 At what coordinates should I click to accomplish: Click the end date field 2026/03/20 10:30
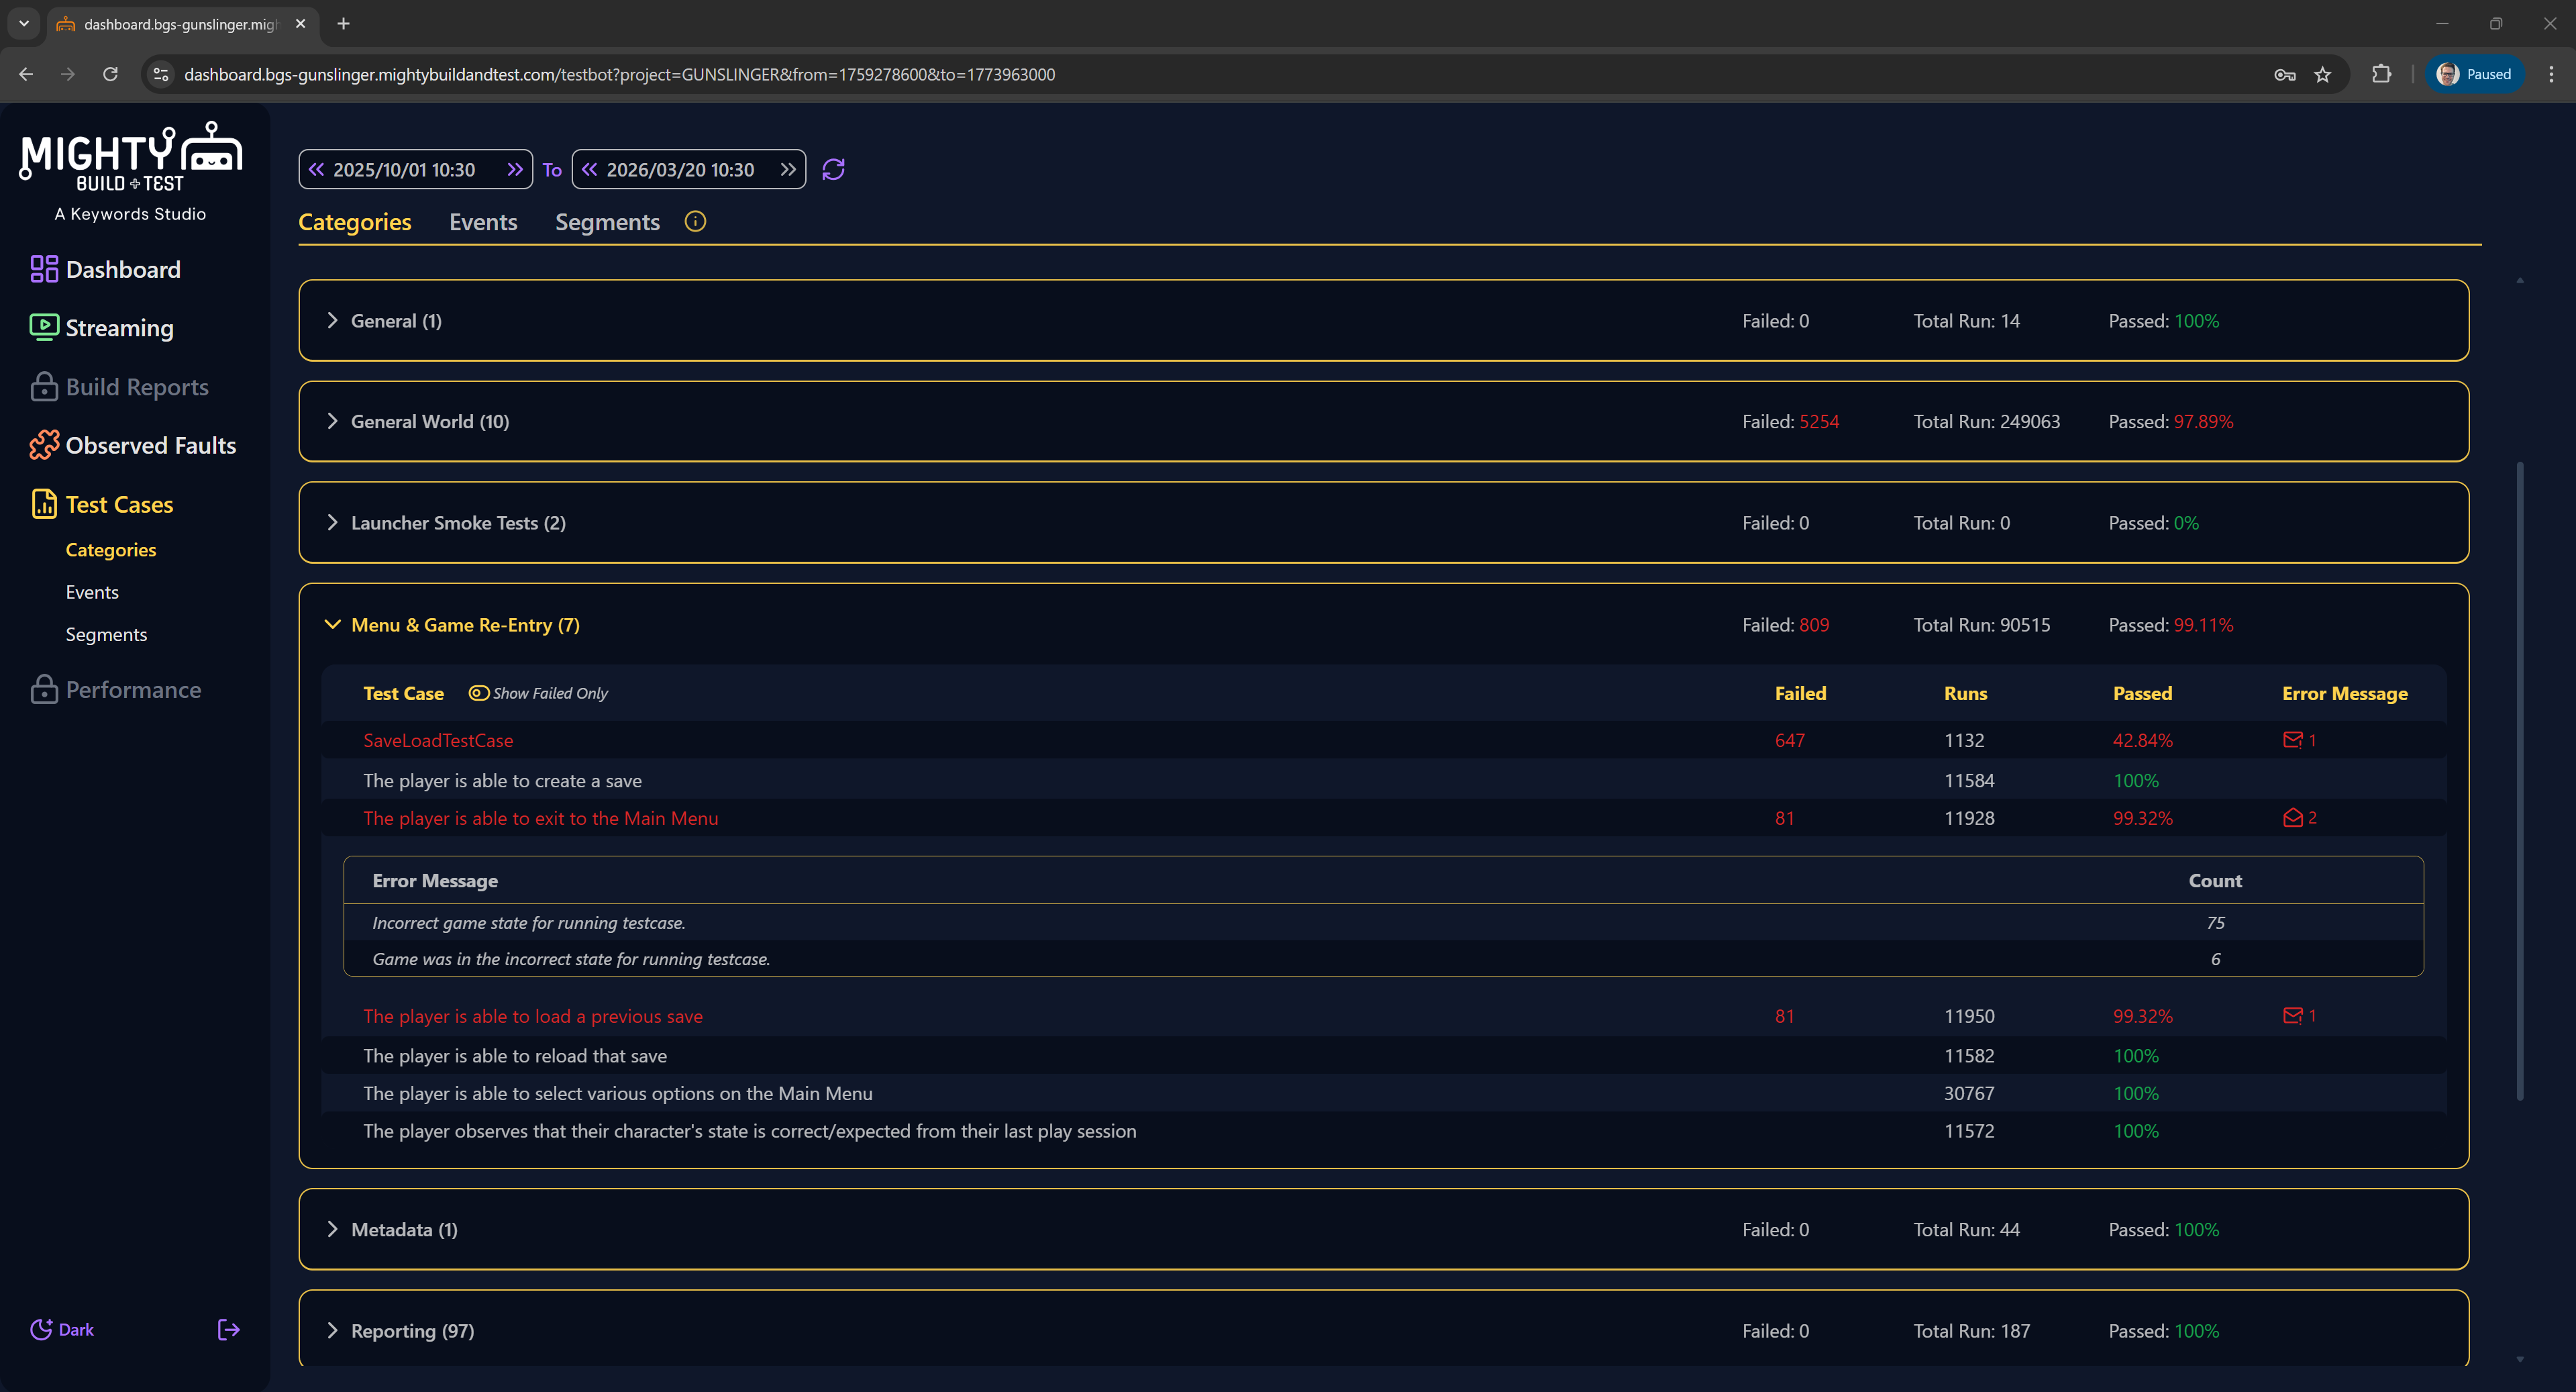point(680,169)
